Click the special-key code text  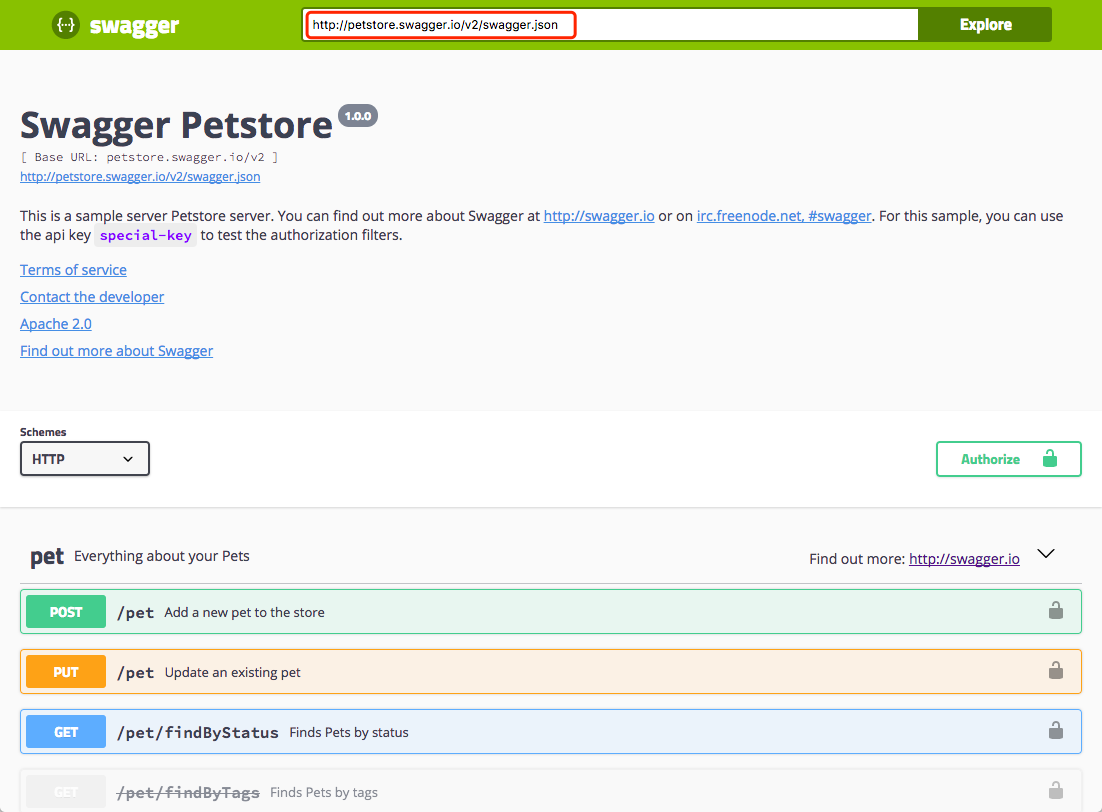tap(145, 236)
